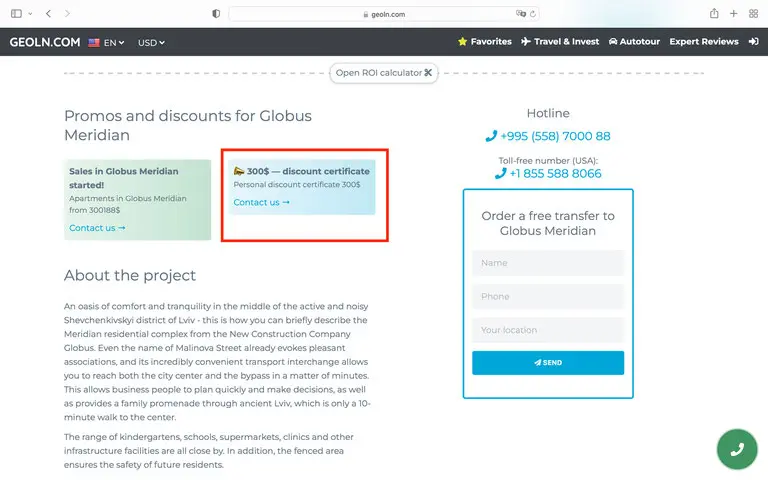768x480 pixels.
Task: Click the green floating phone call button
Action: pyautogui.click(x=737, y=449)
